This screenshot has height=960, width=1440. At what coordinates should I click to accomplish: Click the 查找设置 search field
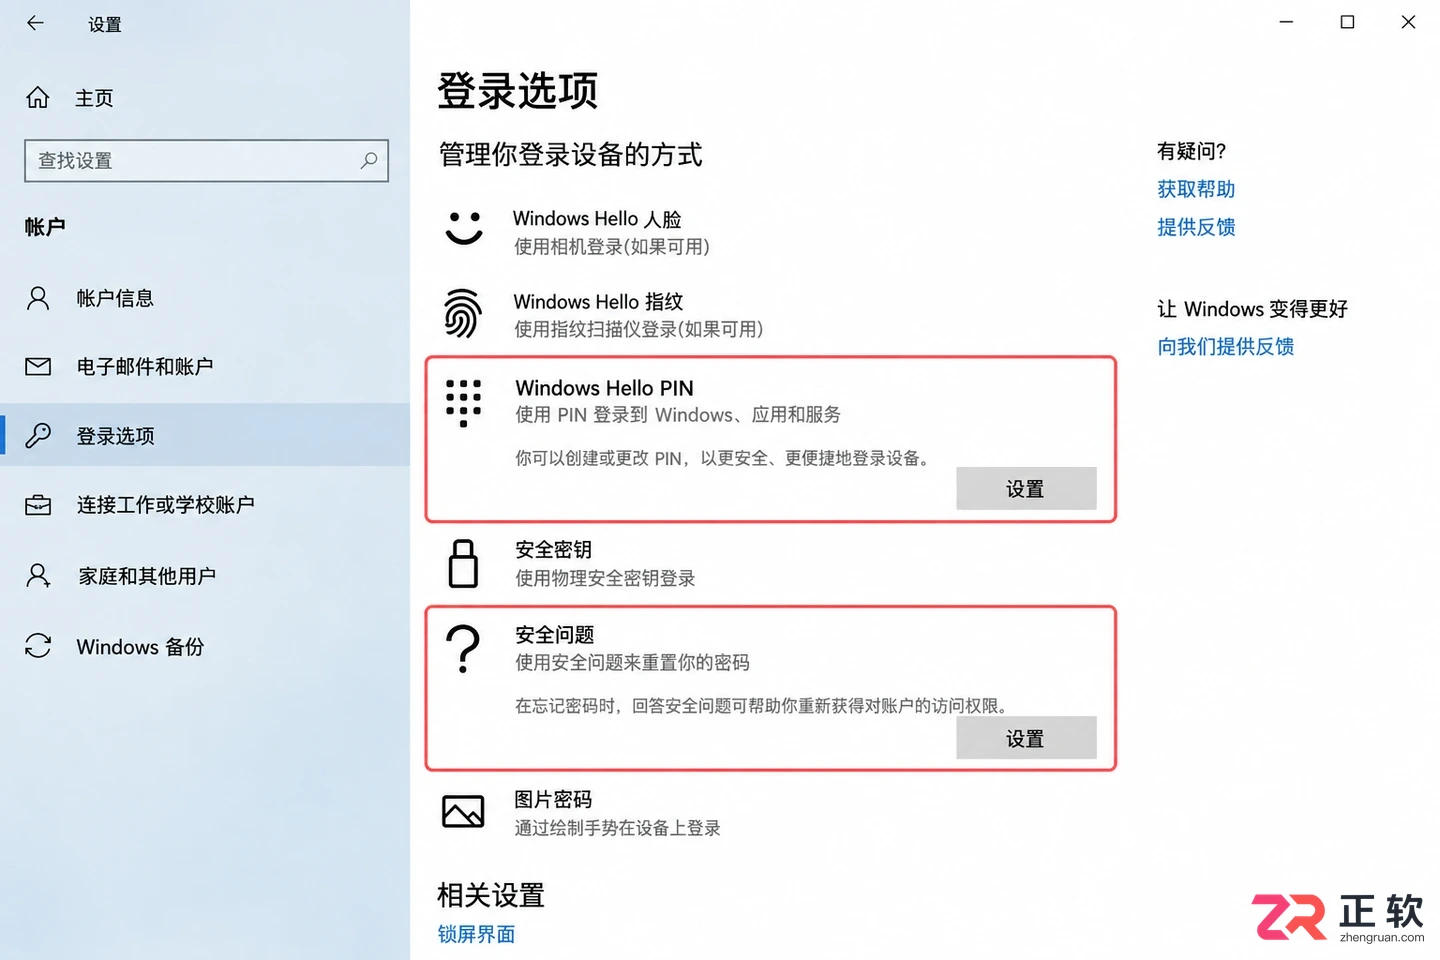(x=206, y=160)
